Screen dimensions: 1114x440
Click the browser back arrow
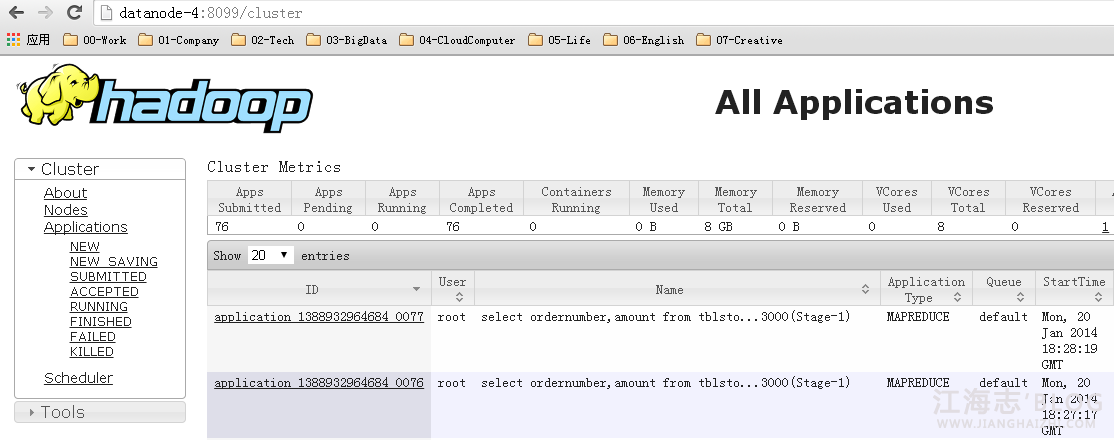click(17, 13)
